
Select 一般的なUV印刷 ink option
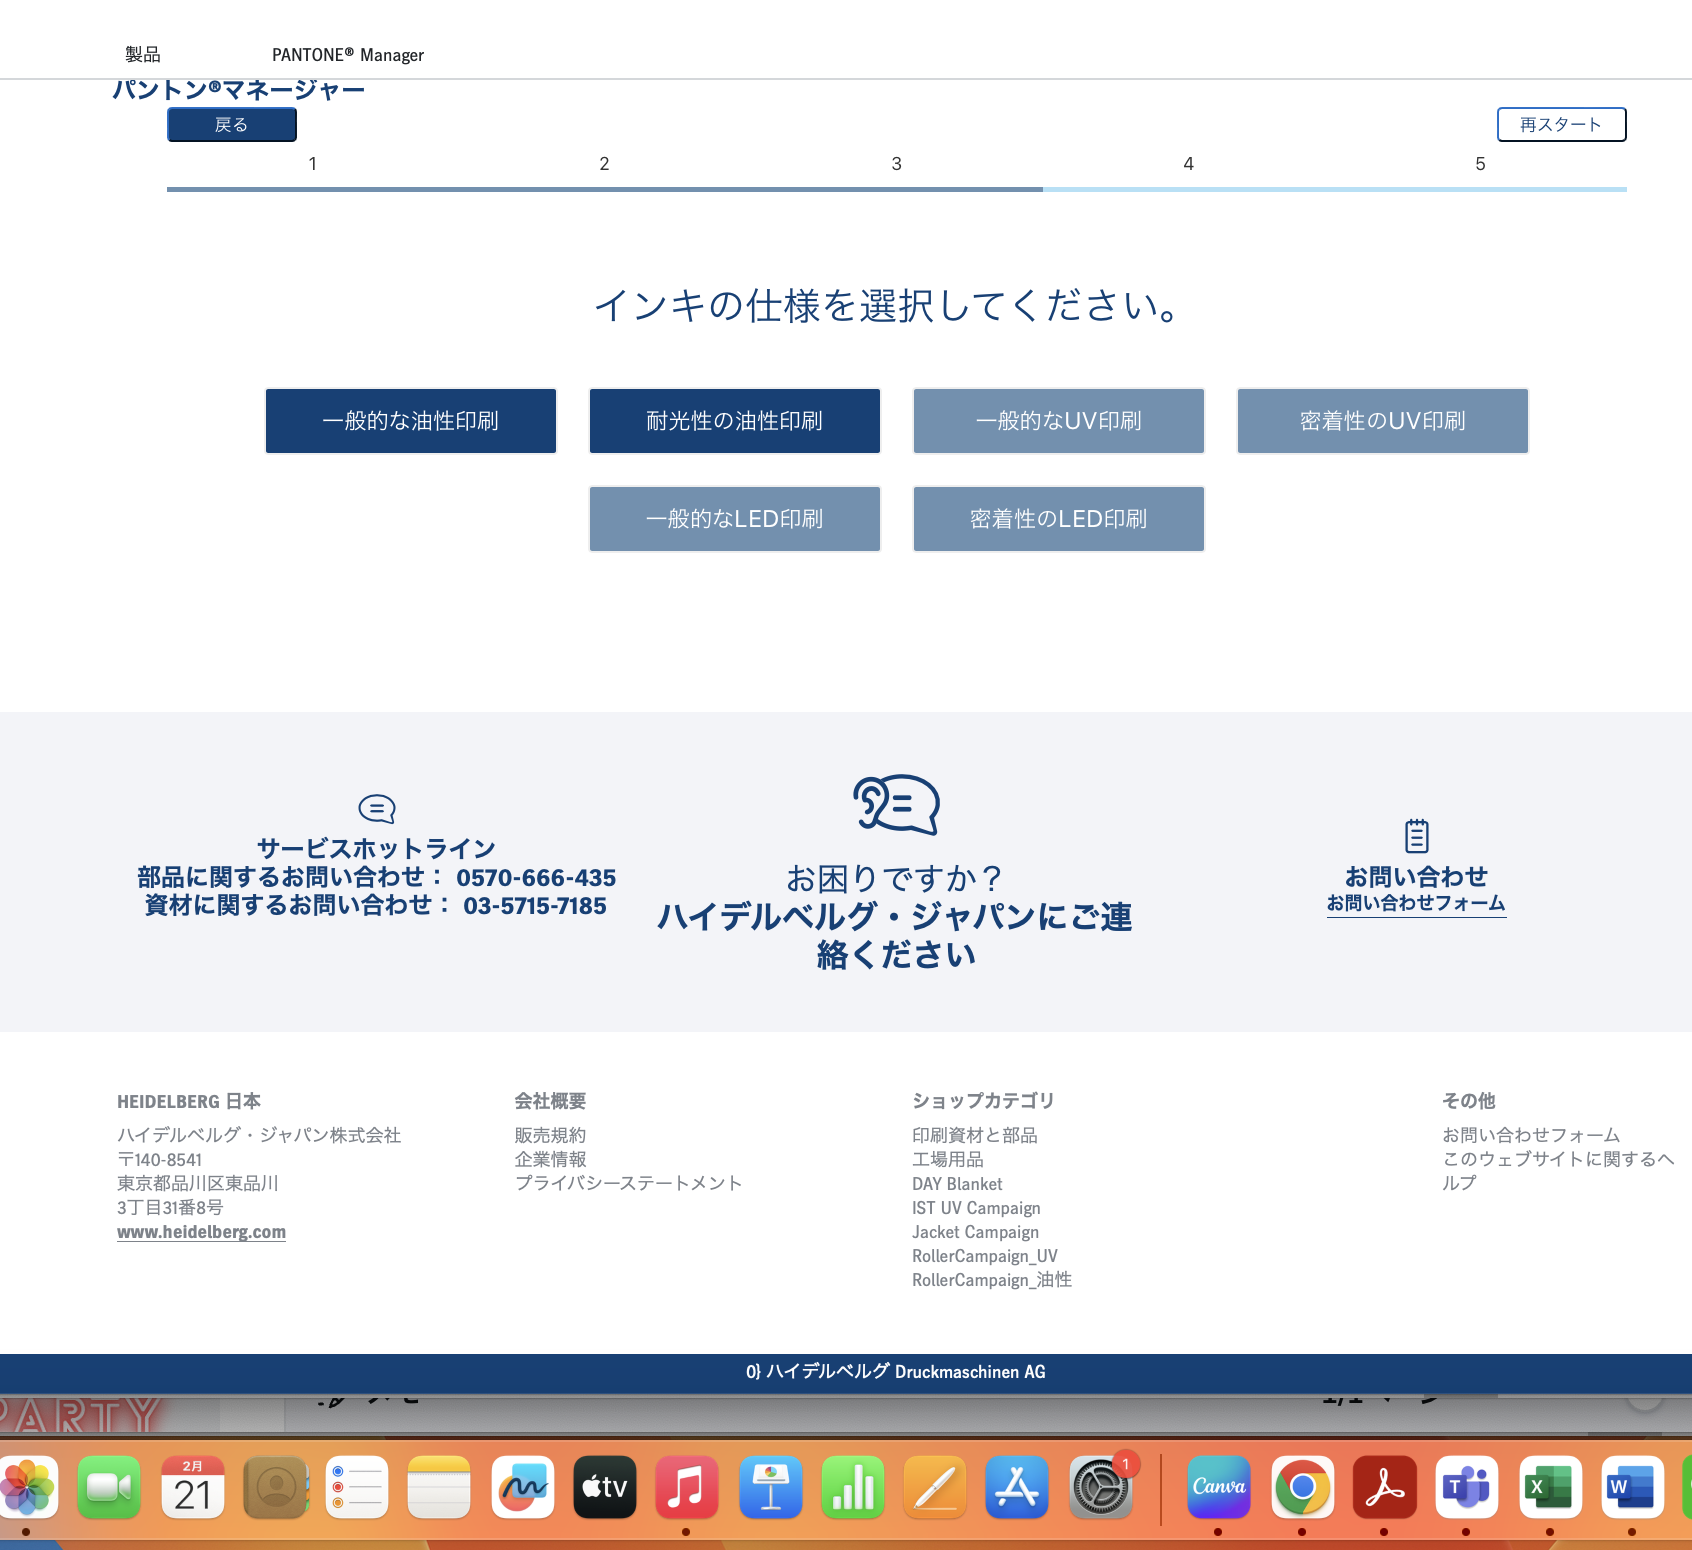point(1059,421)
